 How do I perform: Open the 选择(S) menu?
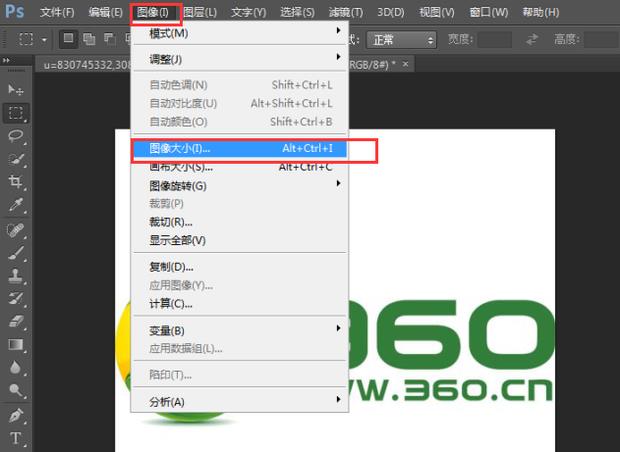(297, 12)
